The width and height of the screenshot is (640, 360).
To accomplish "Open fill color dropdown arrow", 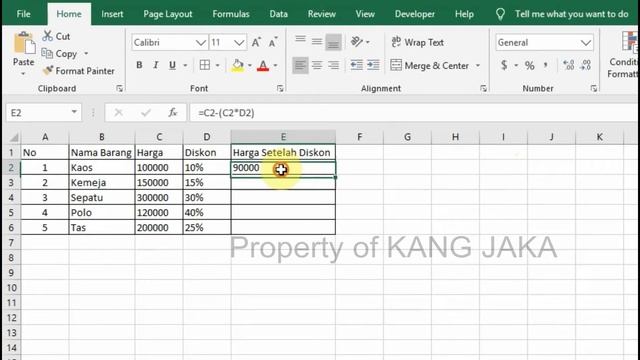I will pyautogui.click(x=249, y=65).
